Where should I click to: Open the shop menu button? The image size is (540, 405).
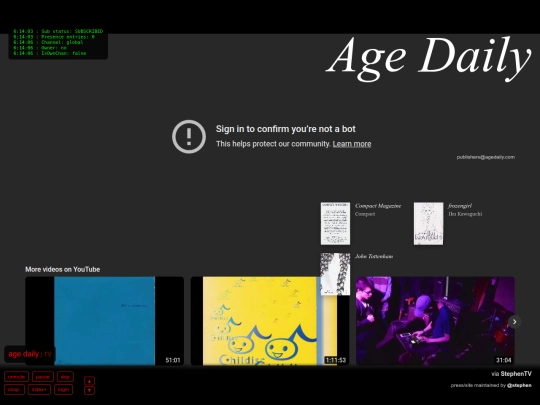click(14, 390)
